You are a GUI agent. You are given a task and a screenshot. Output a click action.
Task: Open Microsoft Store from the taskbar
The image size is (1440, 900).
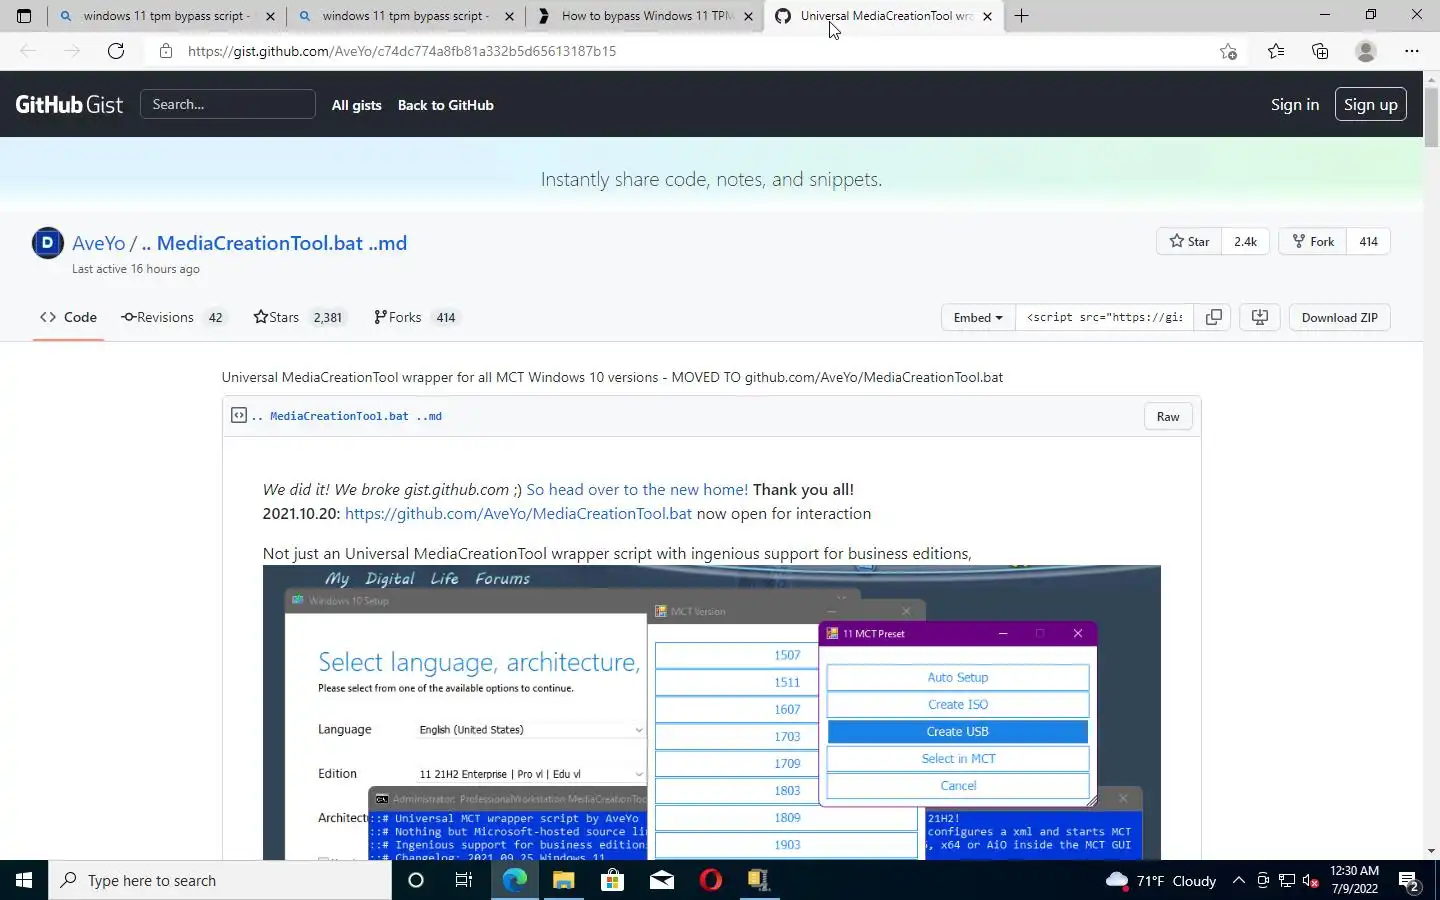point(612,880)
